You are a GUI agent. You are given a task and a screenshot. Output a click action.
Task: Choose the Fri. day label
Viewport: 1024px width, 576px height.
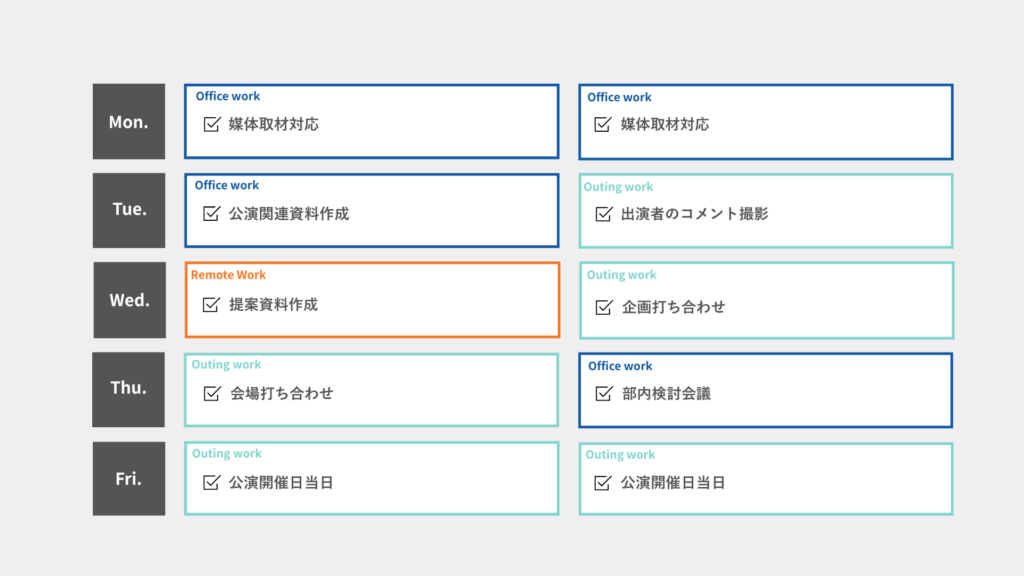pyautogui.click(x=129, y=479)
